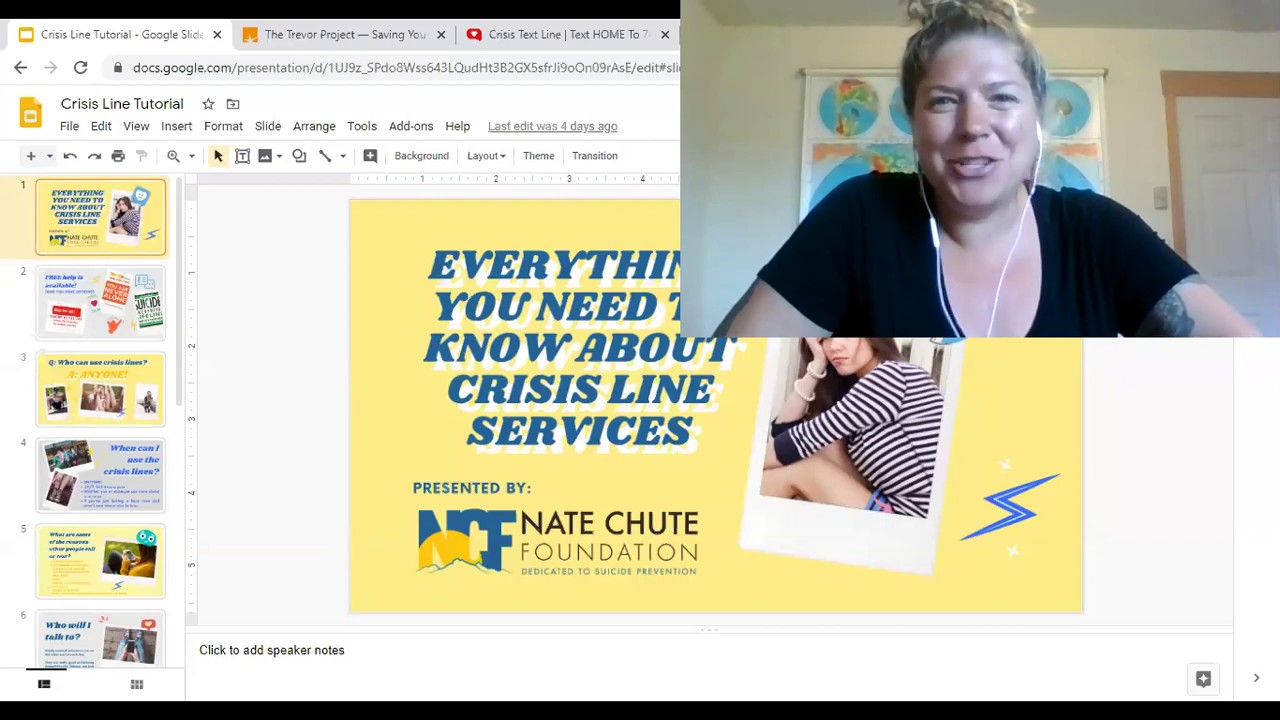The image size is (1280, 720).
Task: Click the move to folder icon
Action: tap(233, 104)
